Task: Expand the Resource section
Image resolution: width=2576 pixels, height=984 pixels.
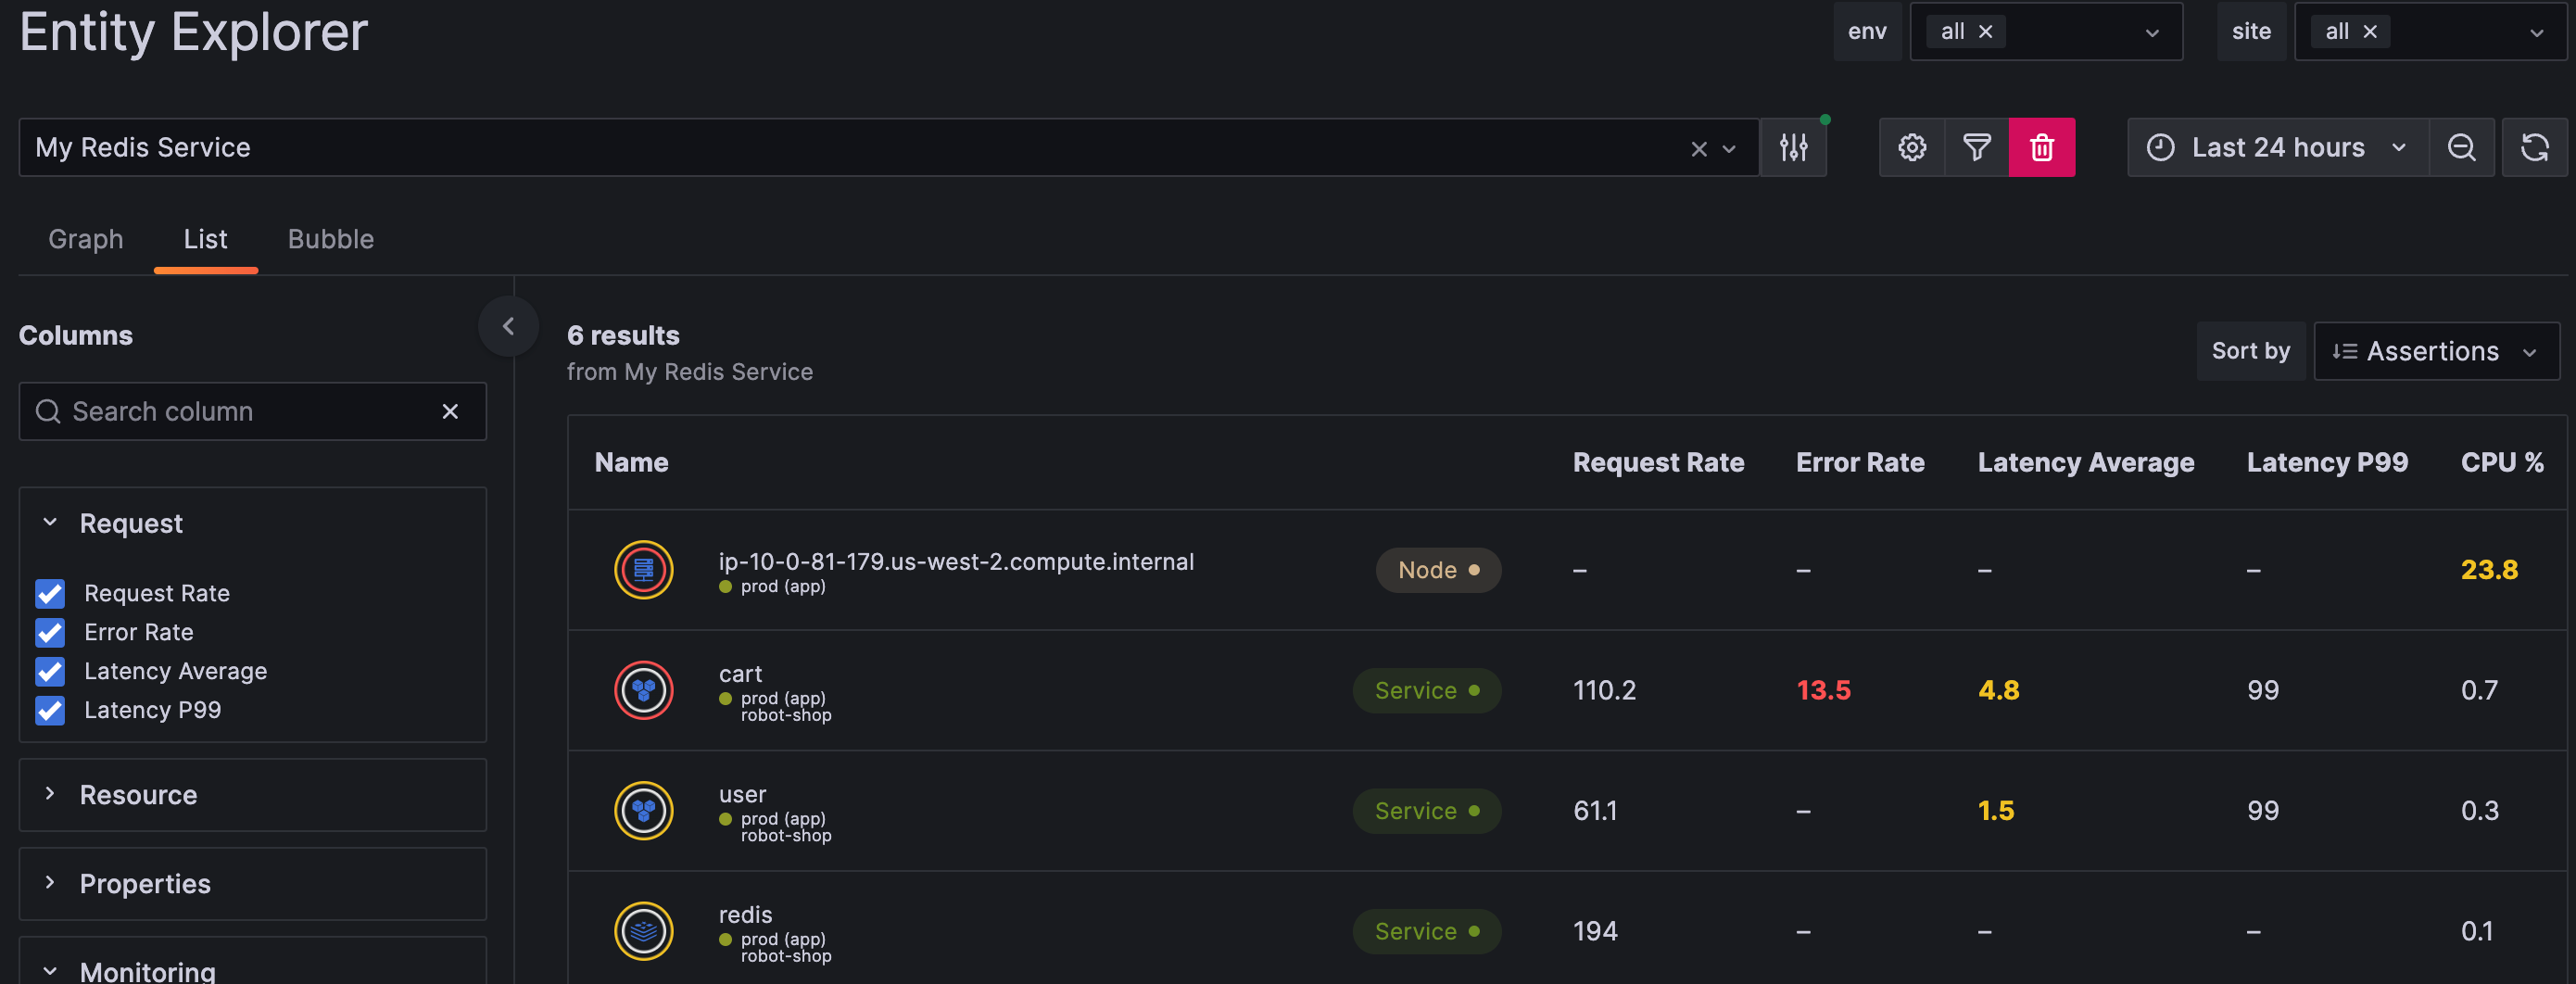Action: (138, 794)
